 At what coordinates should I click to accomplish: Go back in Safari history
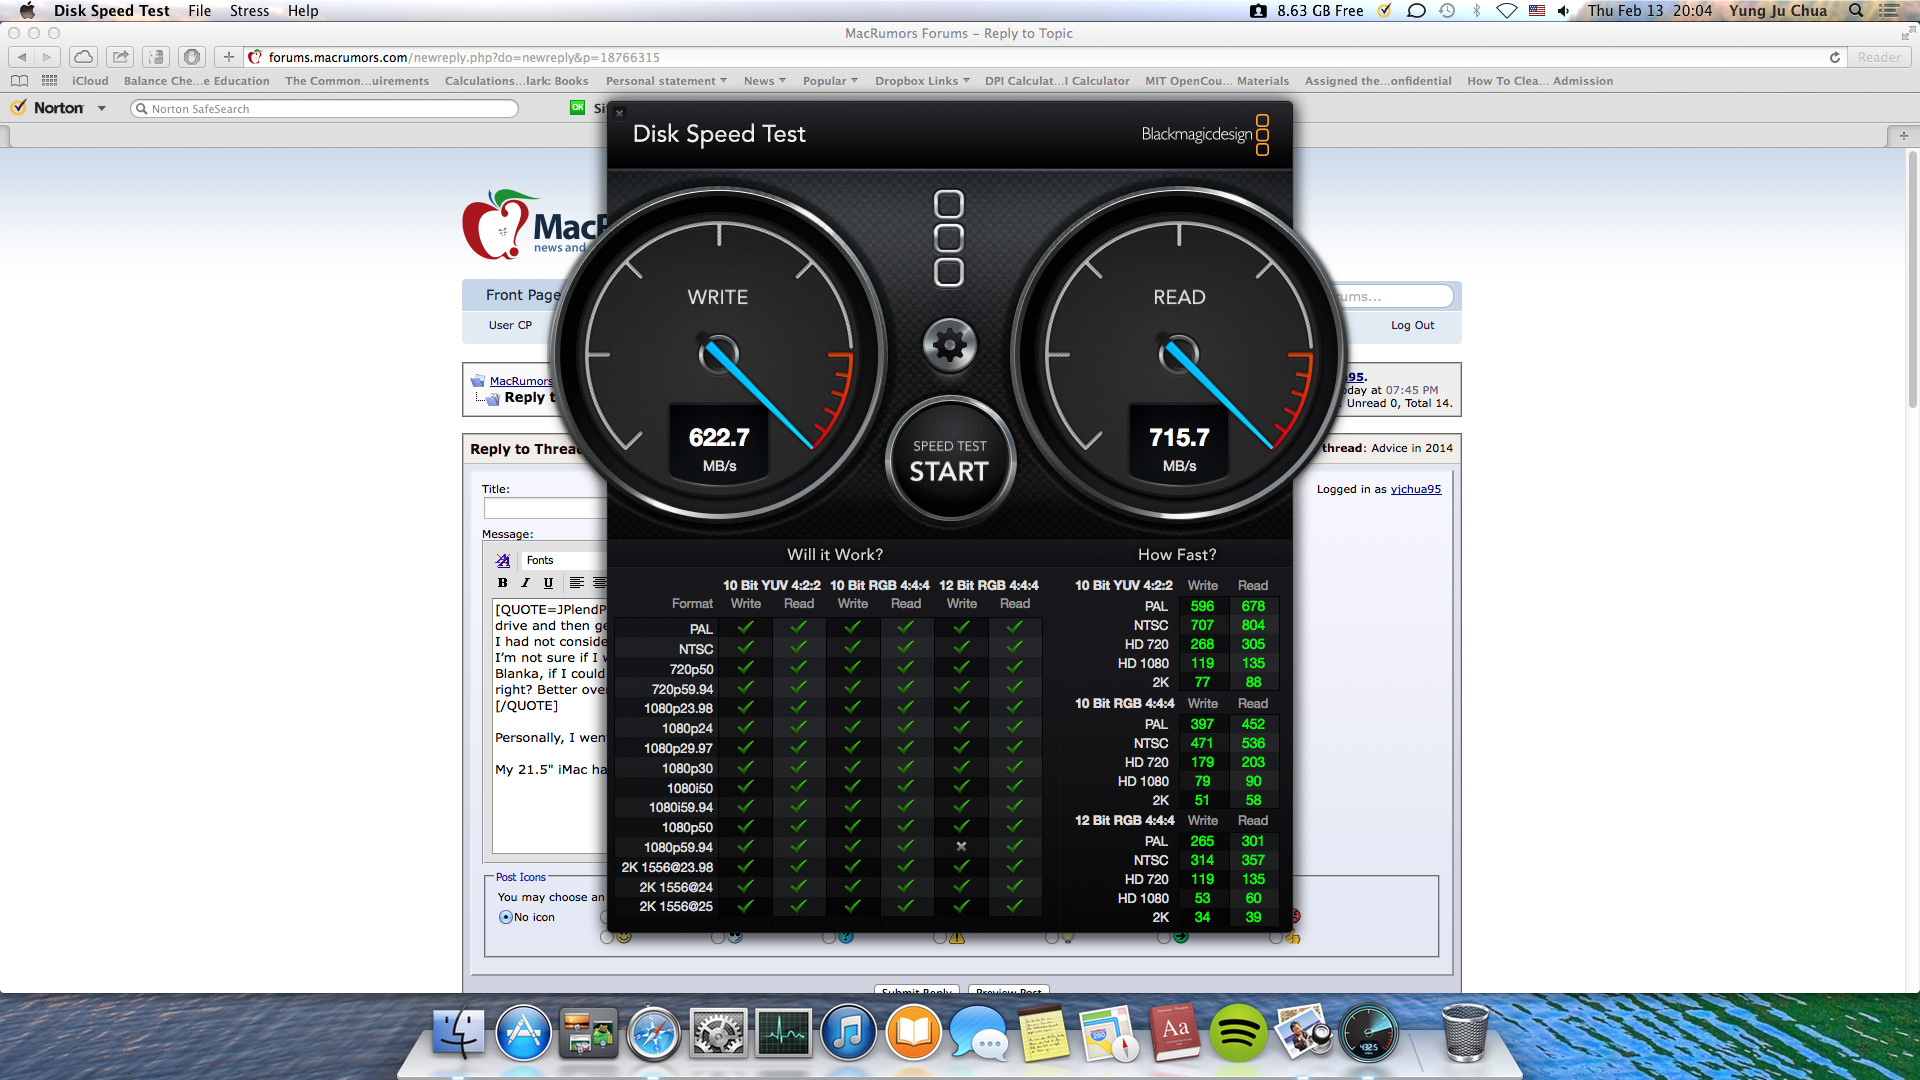[22, 57]
